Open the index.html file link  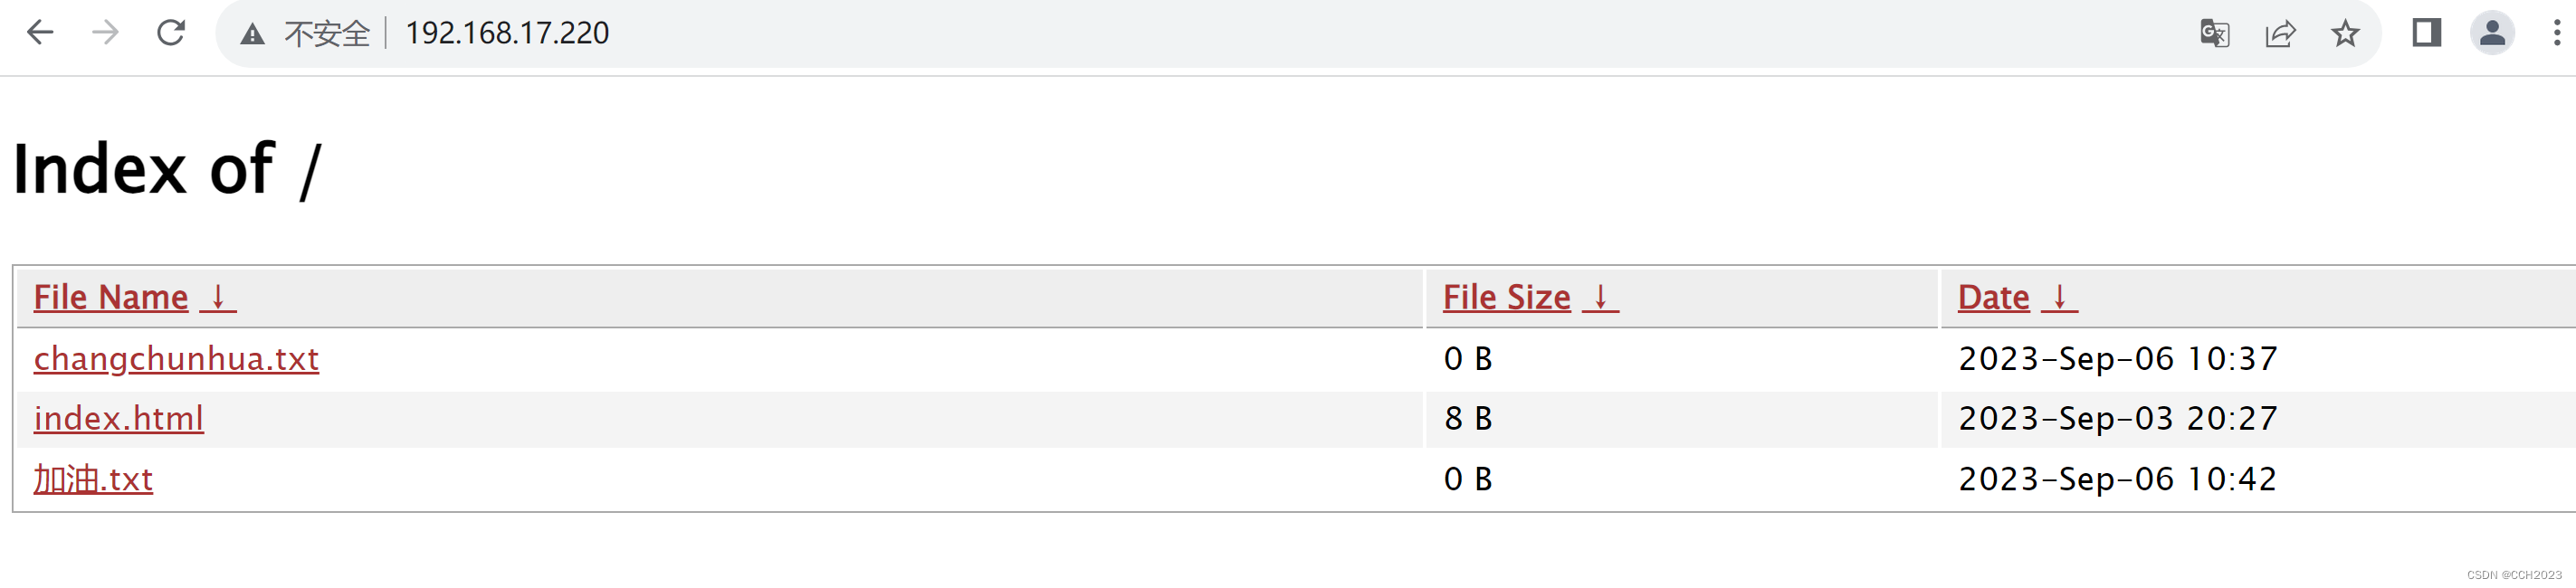click(117, 419)
